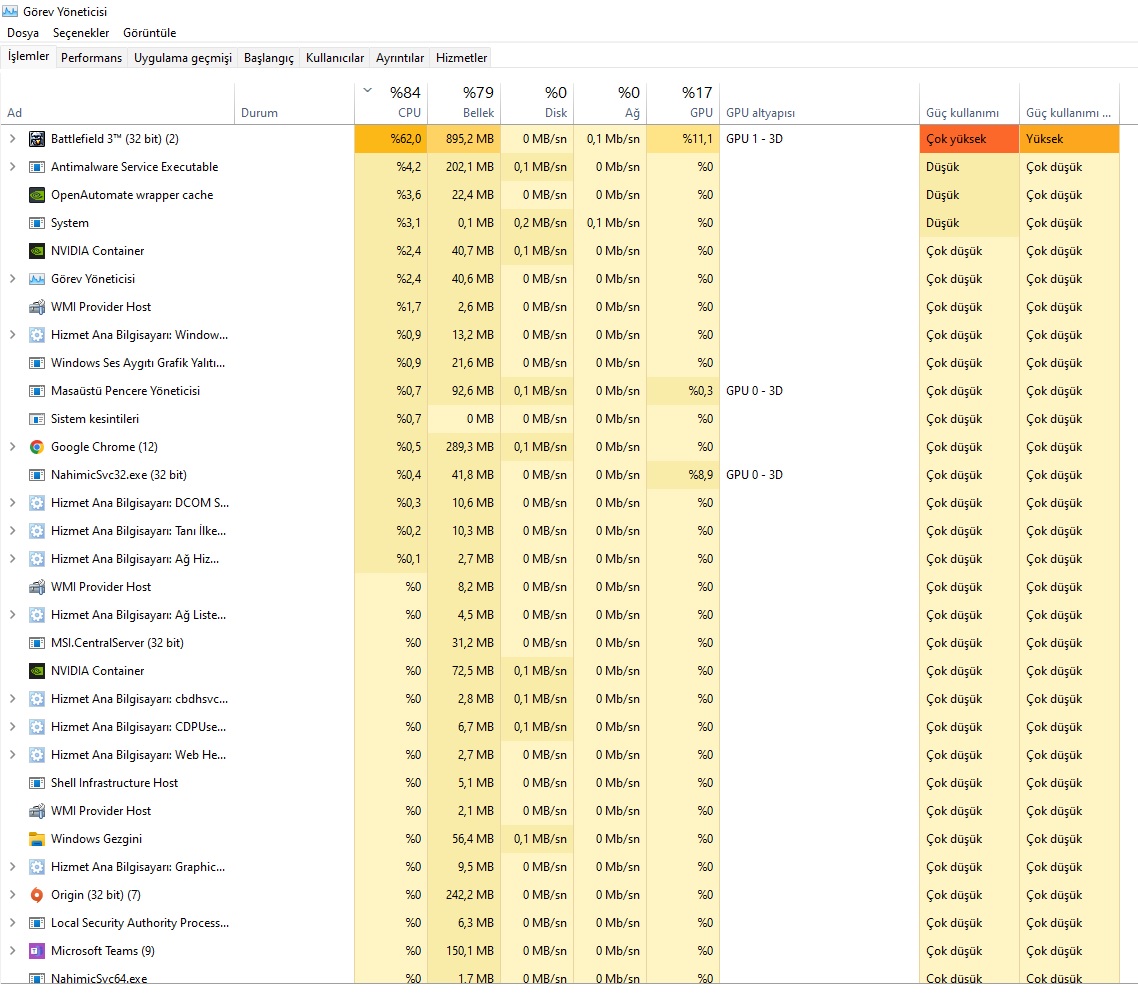This screenshot has height=994, width=1138.
Task: Switch to the Ayrıntılar tab
Action: point(400,57)
